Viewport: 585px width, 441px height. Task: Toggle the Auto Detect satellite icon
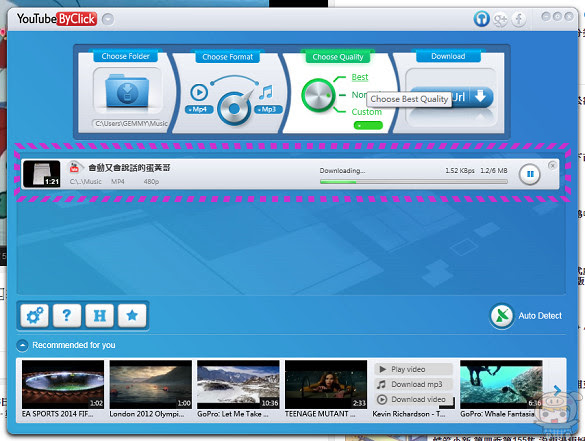pyautogui.click(x=502, y=316)
